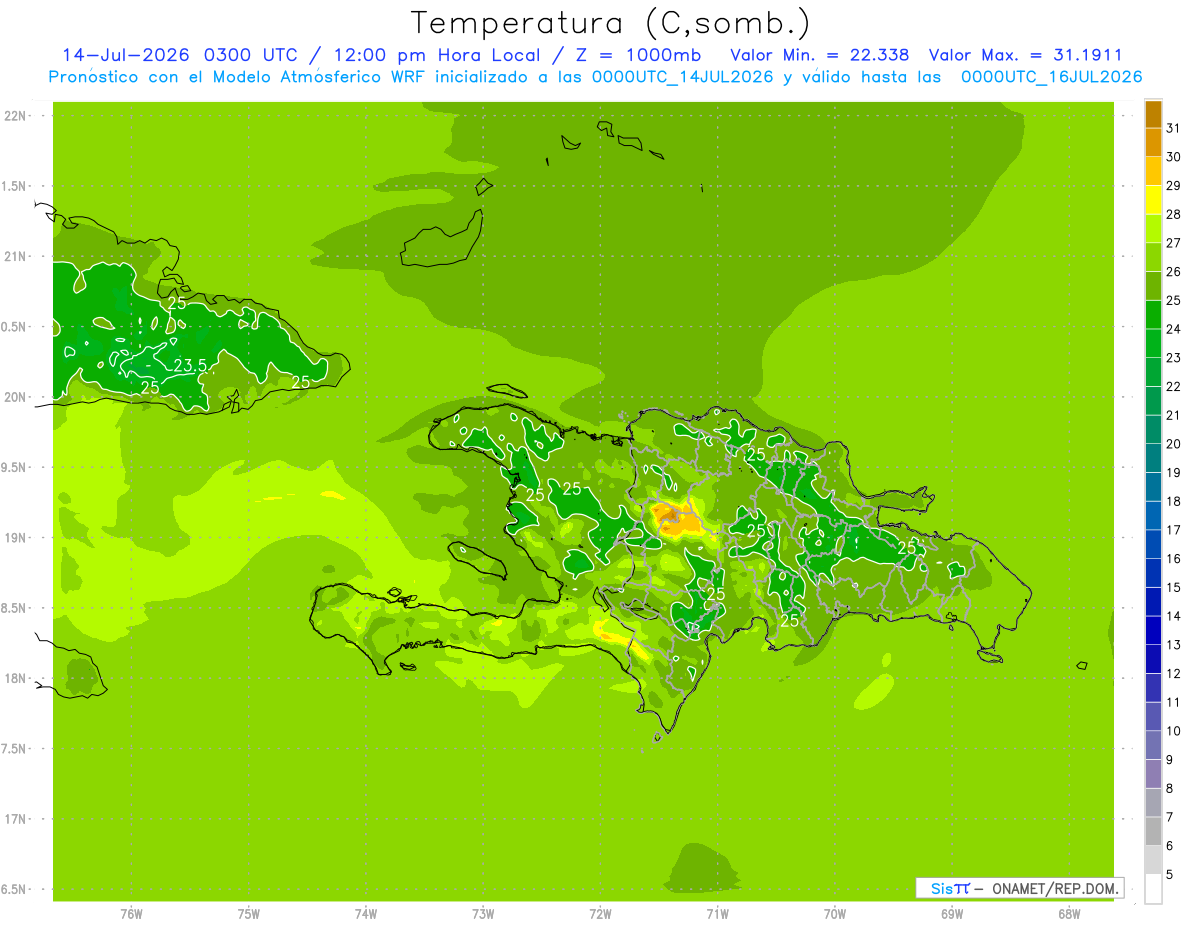Viewport: 1200px width, 927px height.
Task: Click the "74W" longitude label
Action: tap(366, 913)
